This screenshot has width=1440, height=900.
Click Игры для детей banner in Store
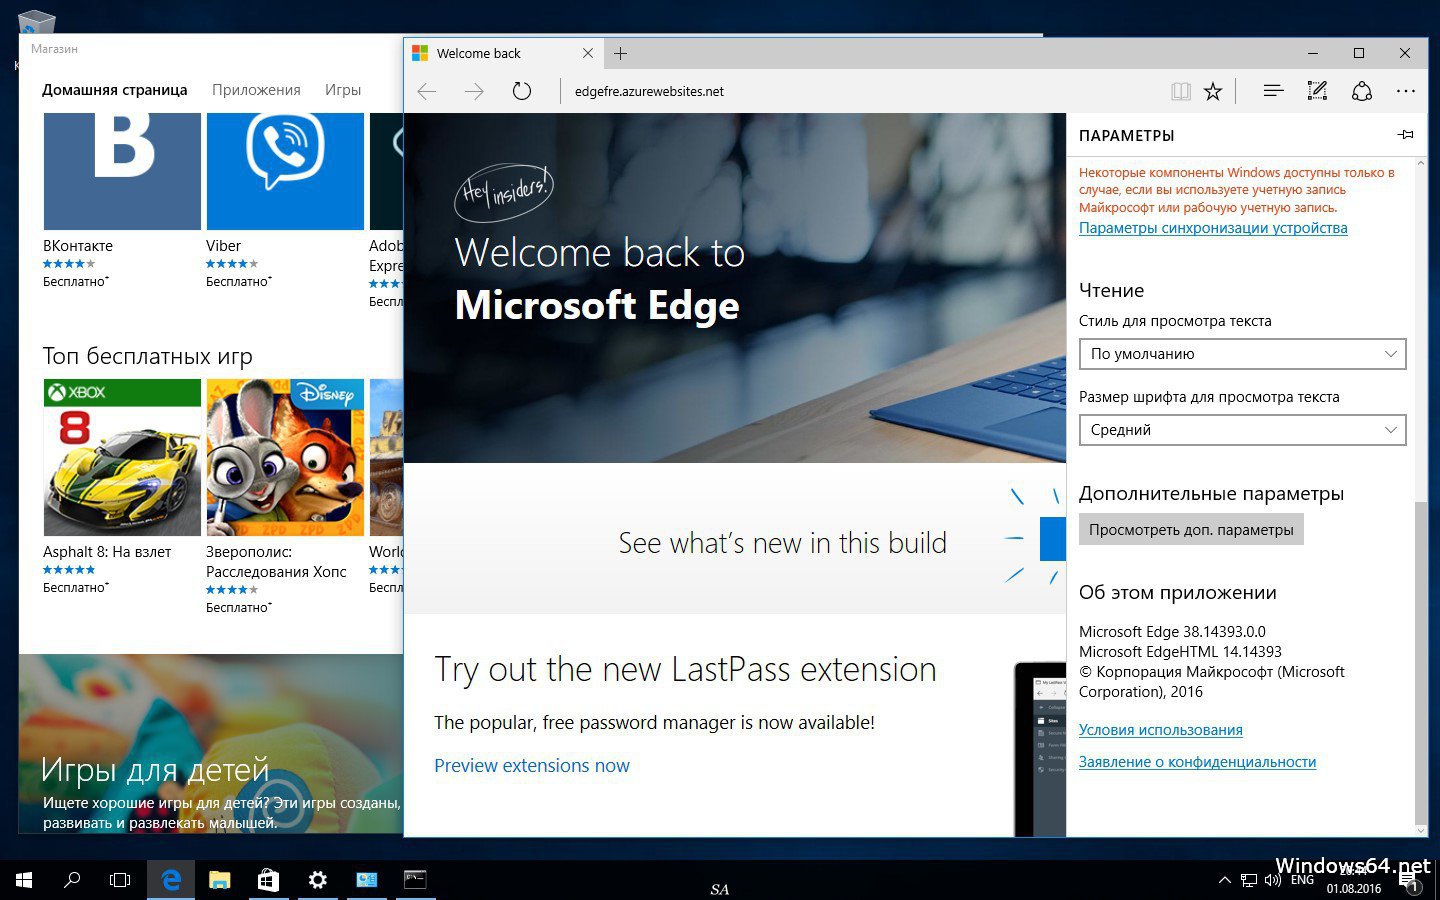tap(211, 745)
